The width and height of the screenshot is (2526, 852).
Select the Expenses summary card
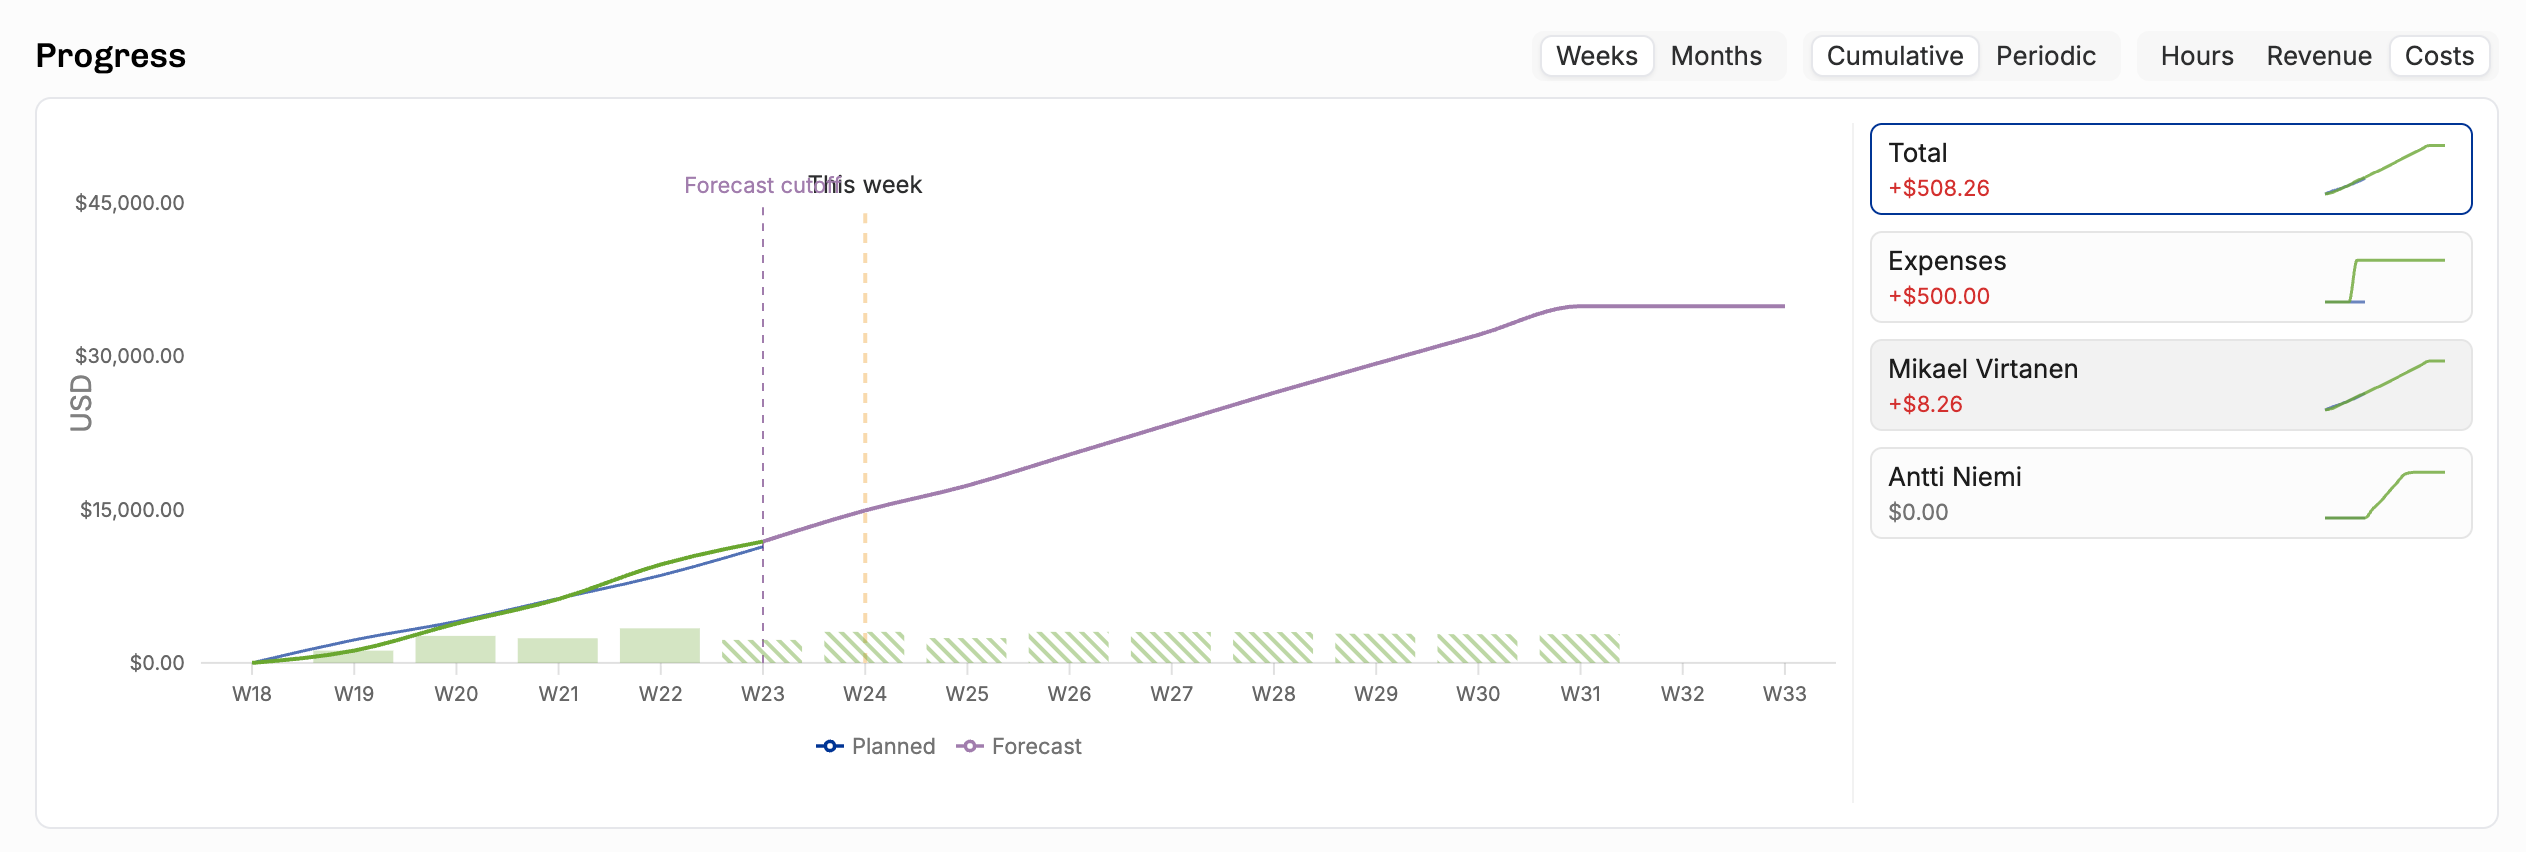2171,277
